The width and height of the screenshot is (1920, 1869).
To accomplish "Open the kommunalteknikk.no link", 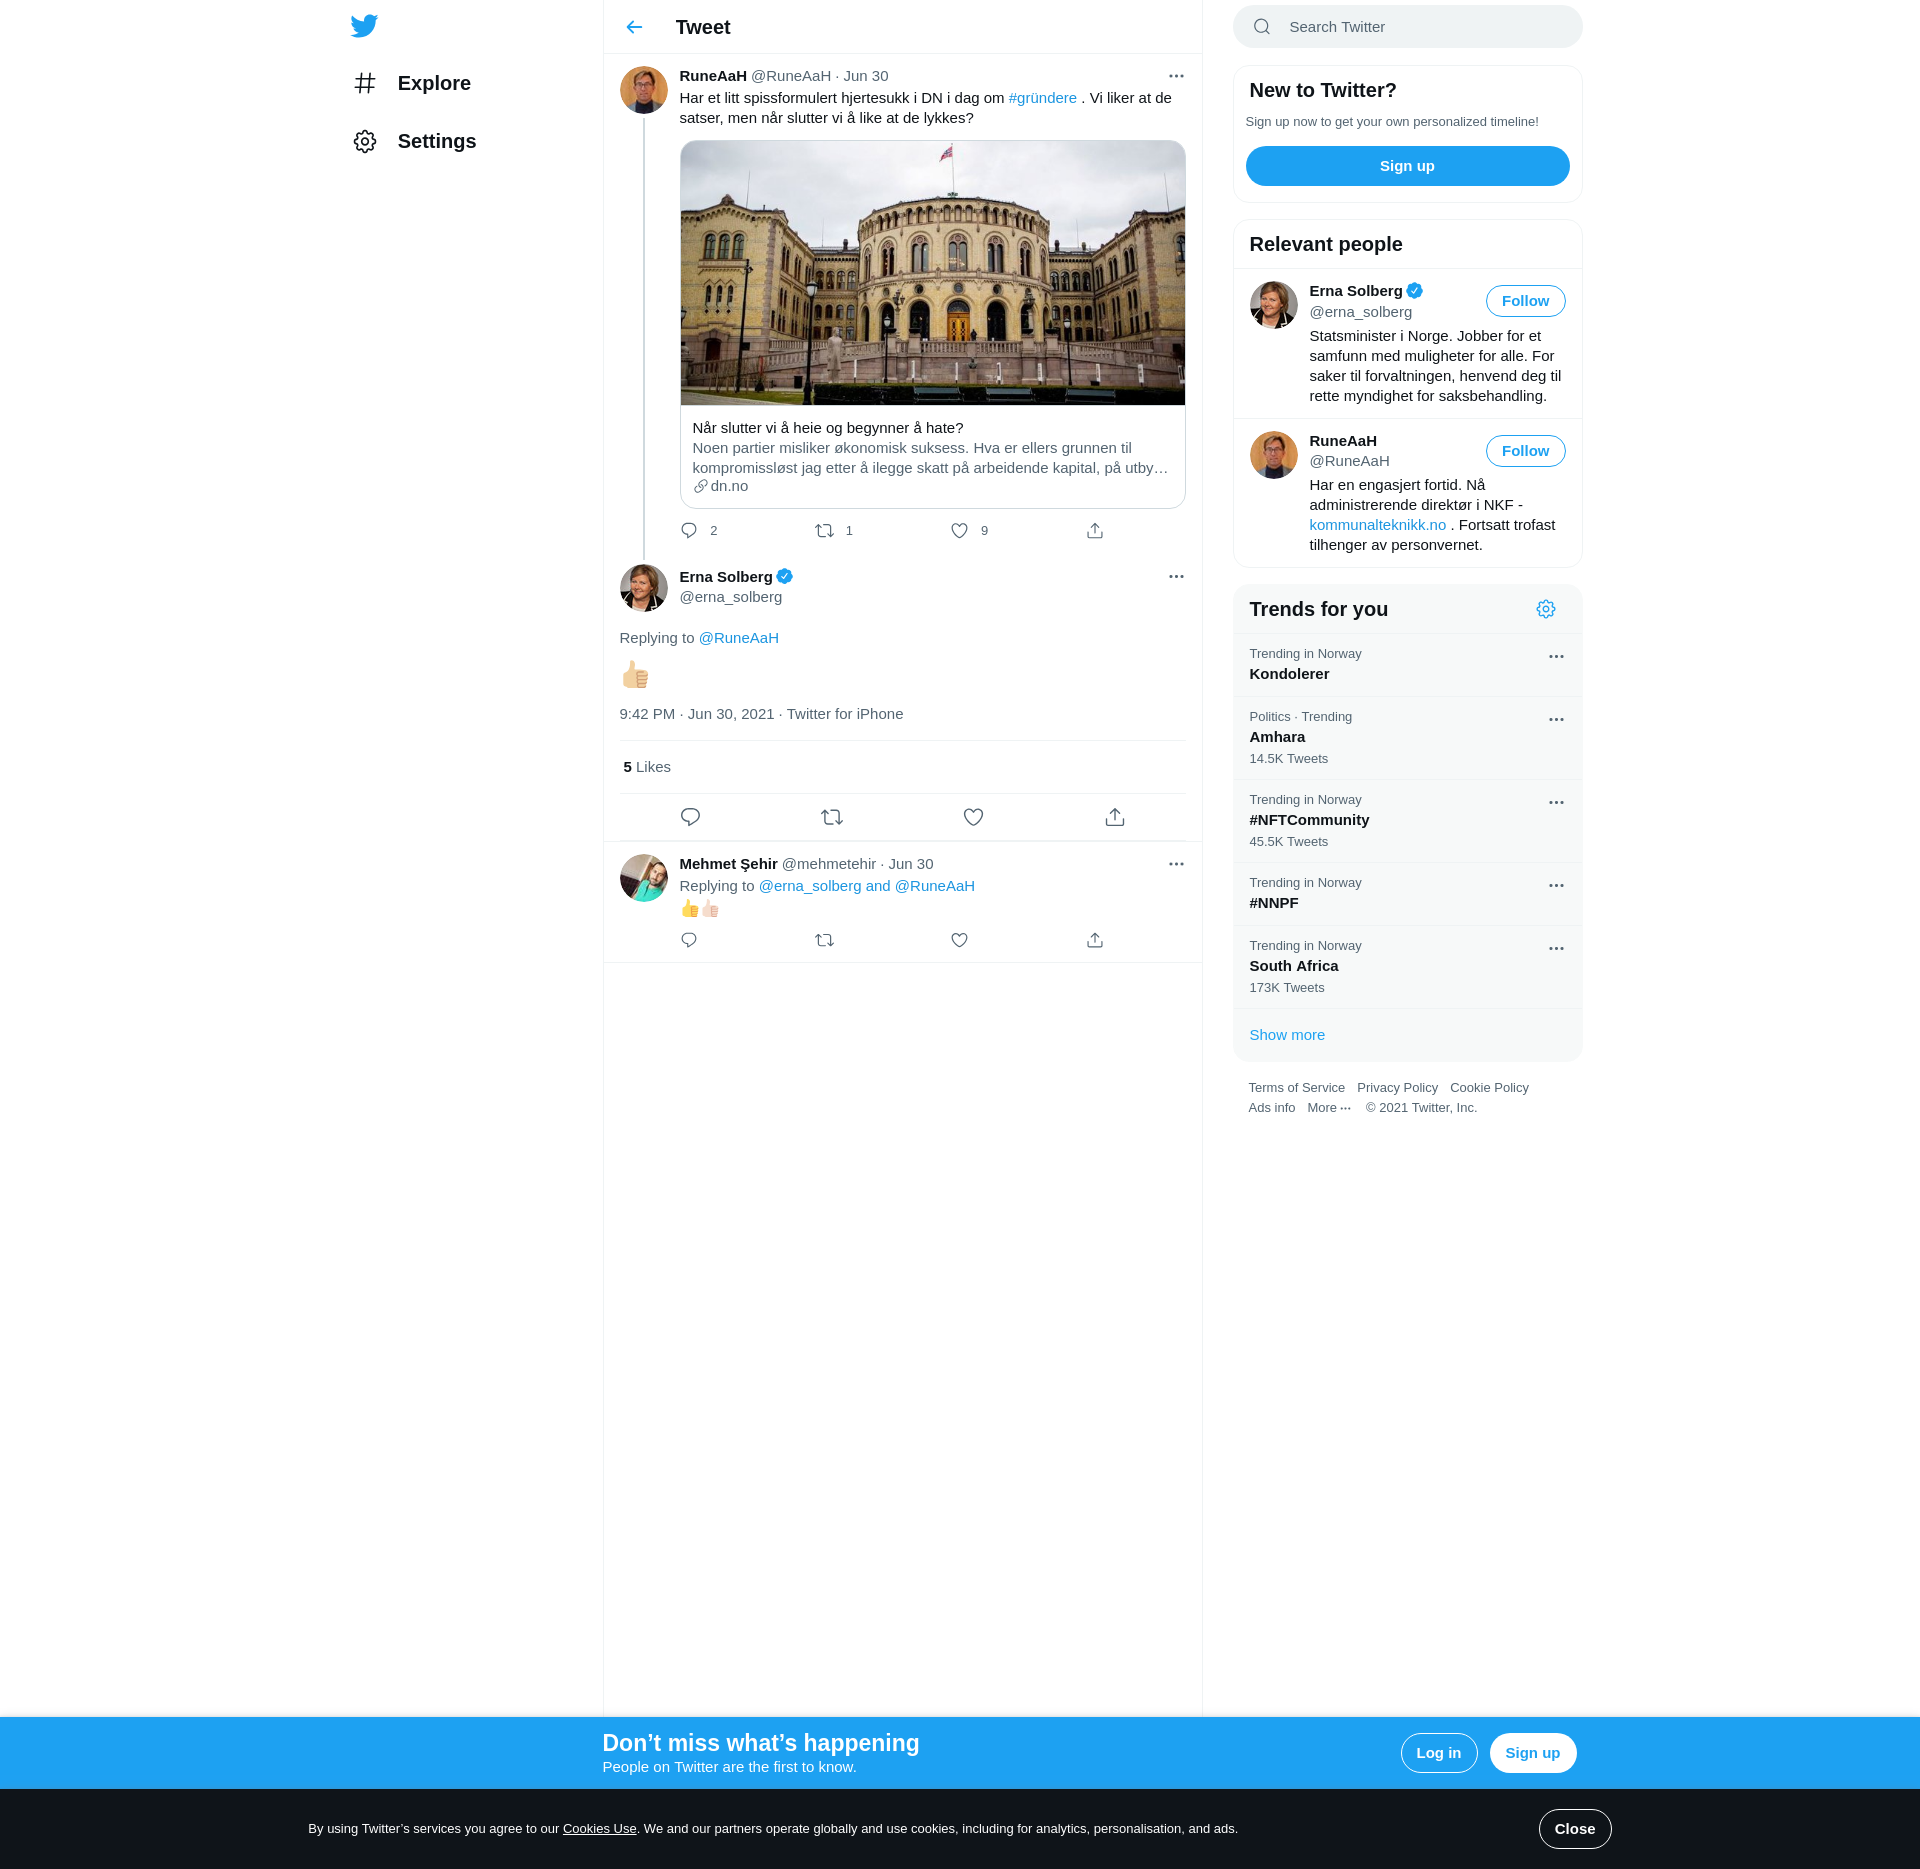I will [1377, 525].
